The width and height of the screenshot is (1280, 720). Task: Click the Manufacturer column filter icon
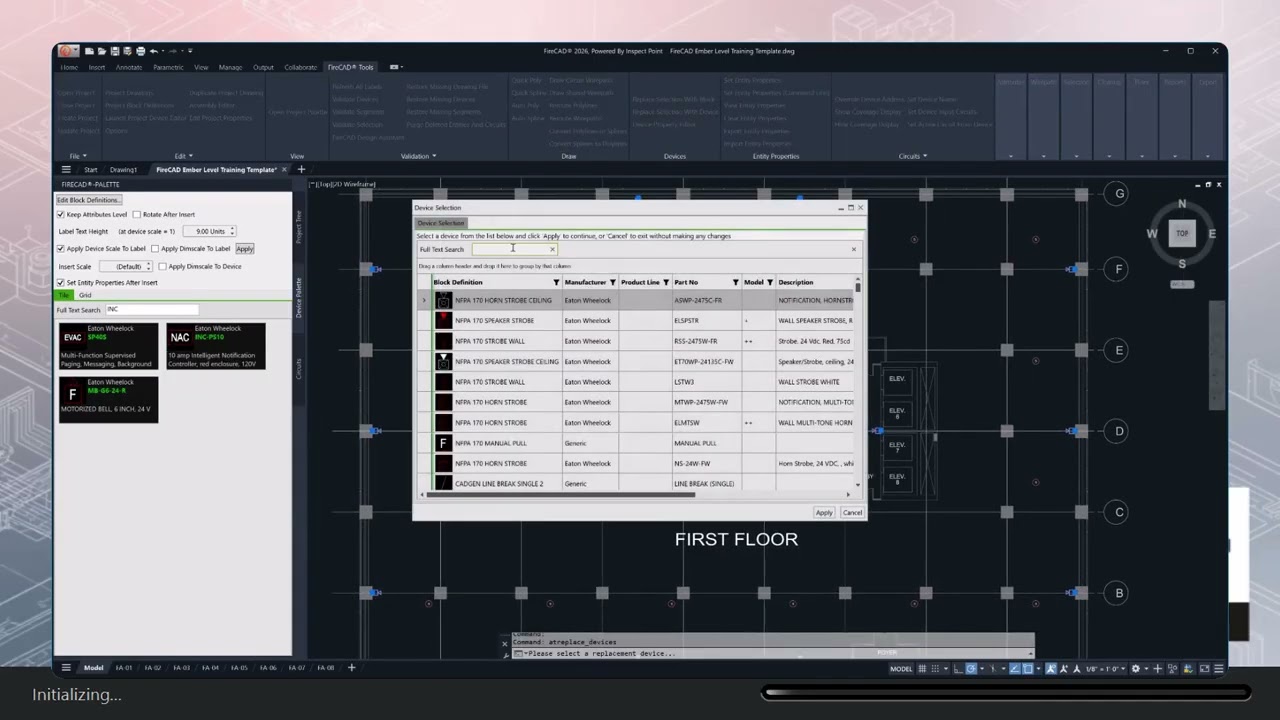pos(613,282)
